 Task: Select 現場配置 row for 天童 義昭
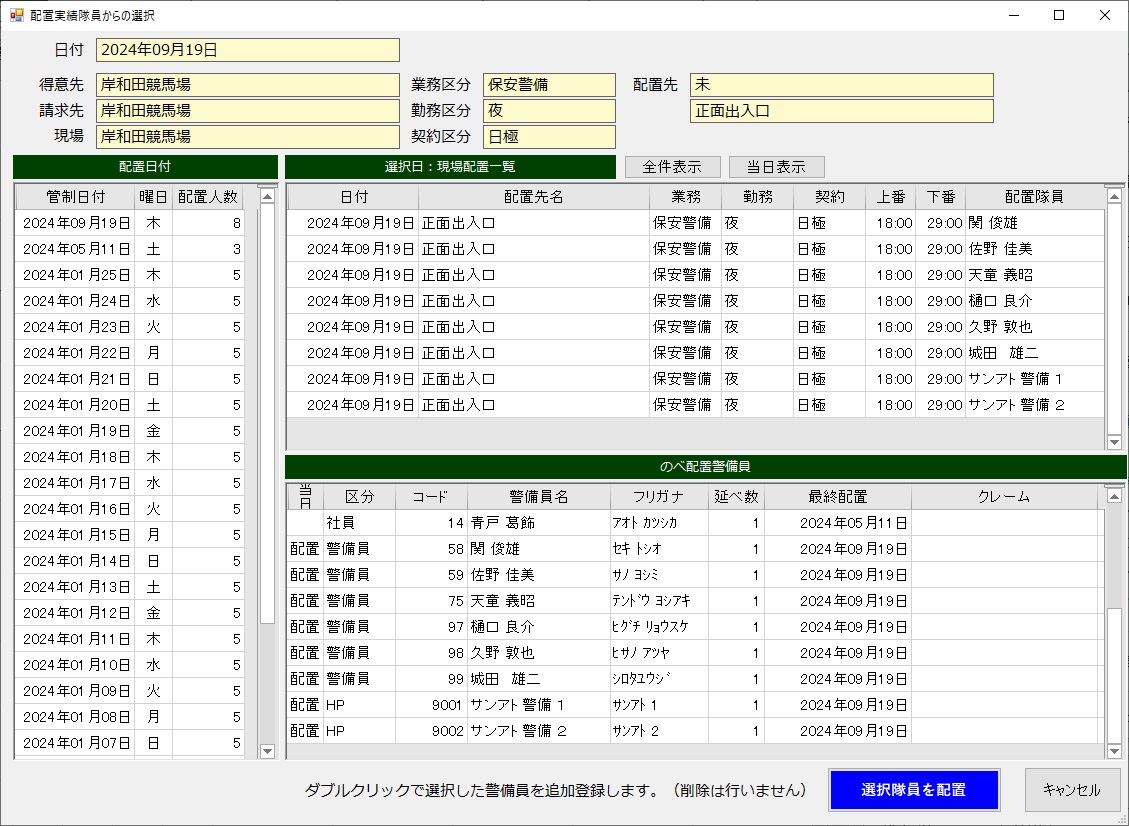[x=696, y=275]
